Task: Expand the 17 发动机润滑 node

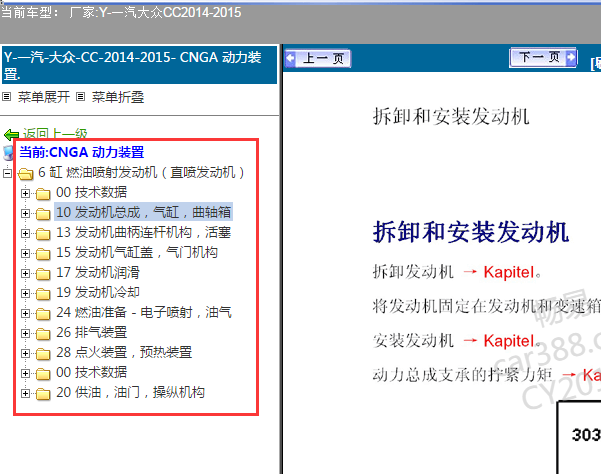Action: click(25, 273)
